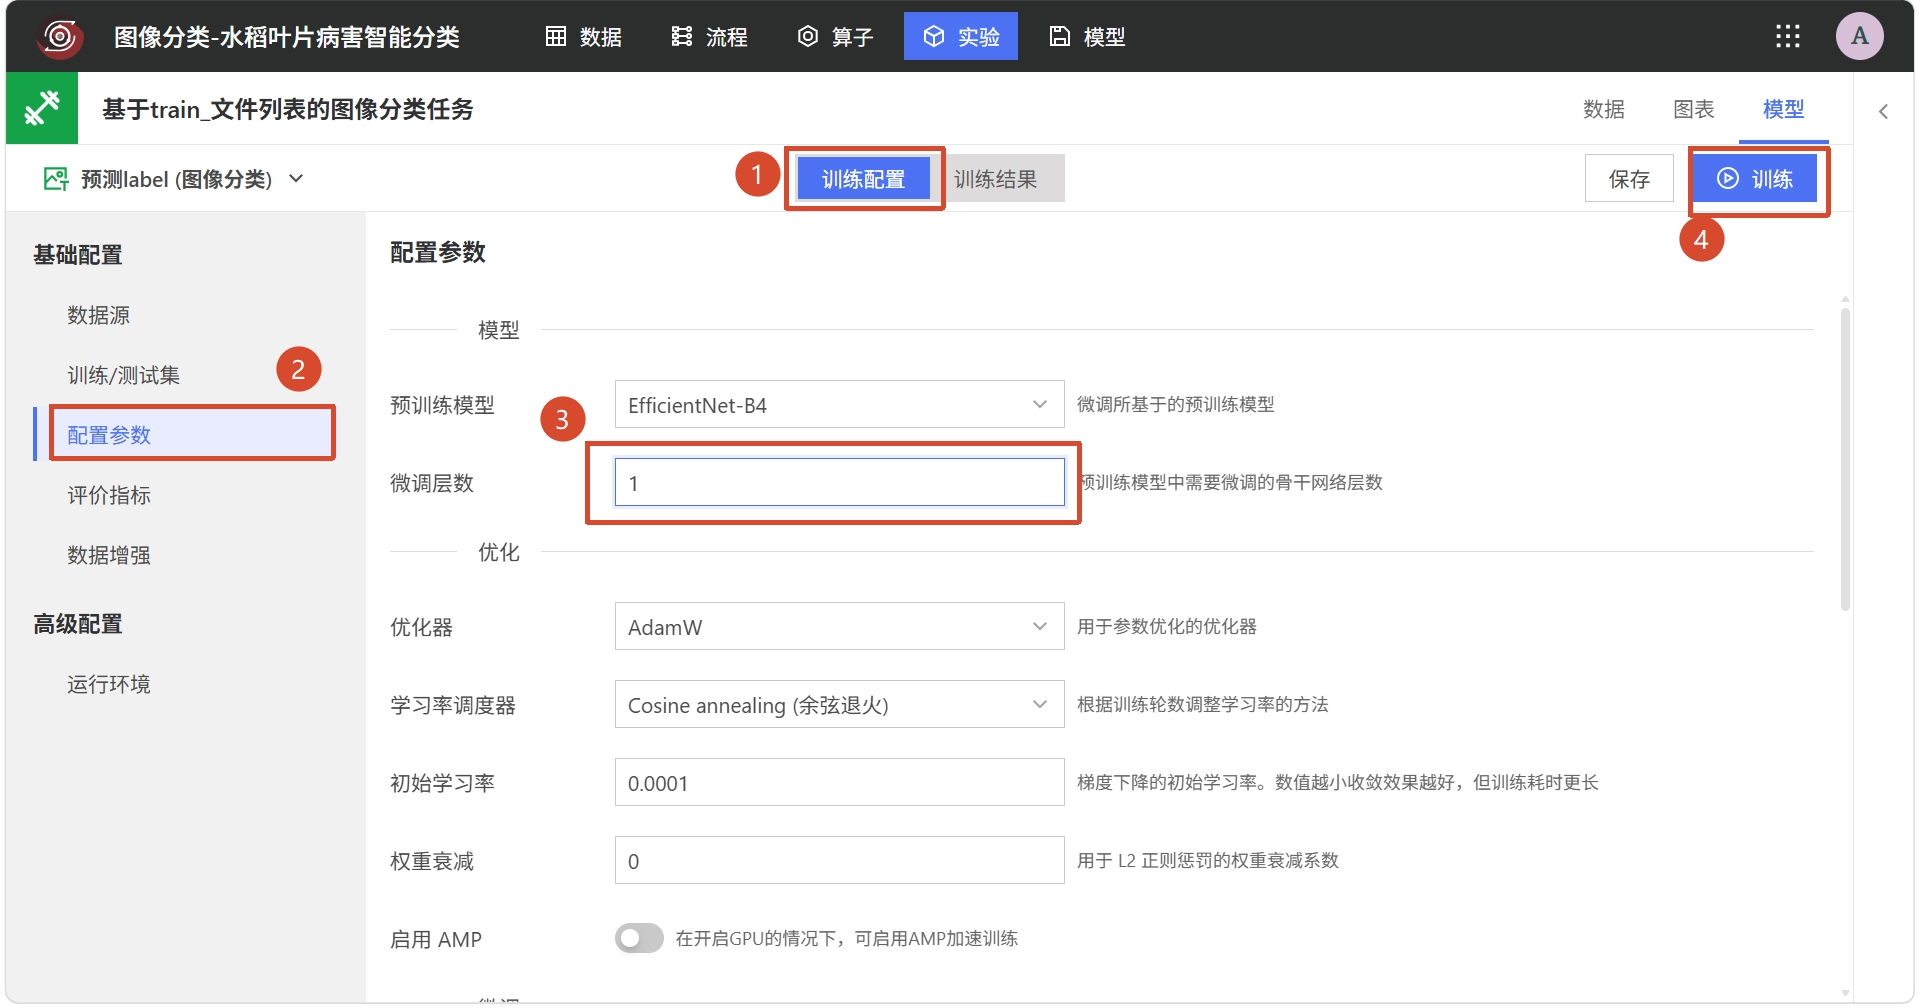This screenshot has height=1008, width=1920.
Task: Click the green task icon beside title
Action: (x=42, y=108)
